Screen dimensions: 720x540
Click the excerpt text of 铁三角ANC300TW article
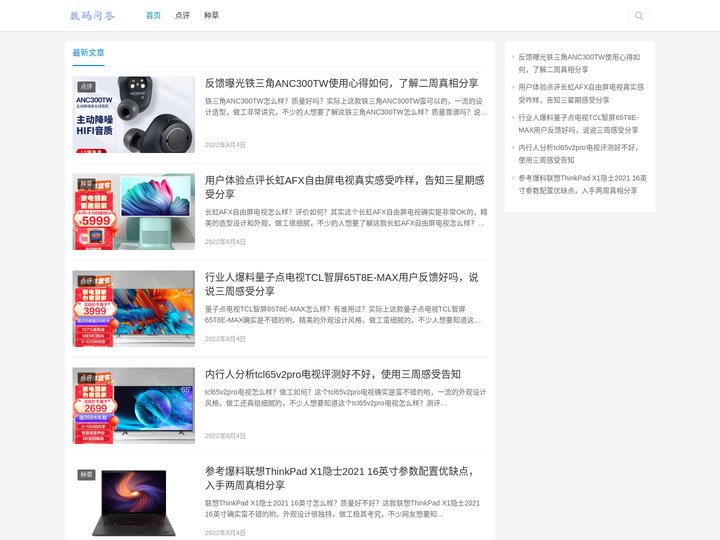tap(346, 107)
